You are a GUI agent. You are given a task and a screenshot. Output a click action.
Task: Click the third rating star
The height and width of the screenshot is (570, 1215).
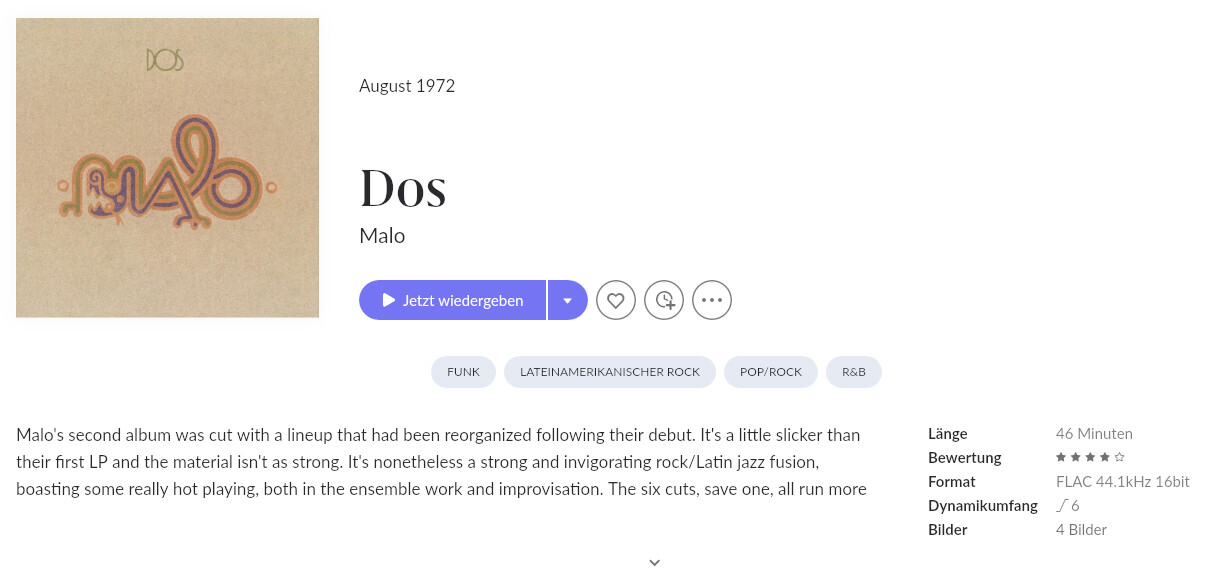pos(1090,458)
